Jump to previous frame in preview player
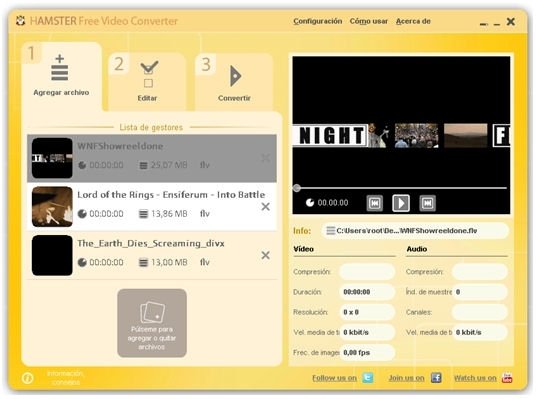The height and width of the screenshot is (399, 536). [375, 203]
